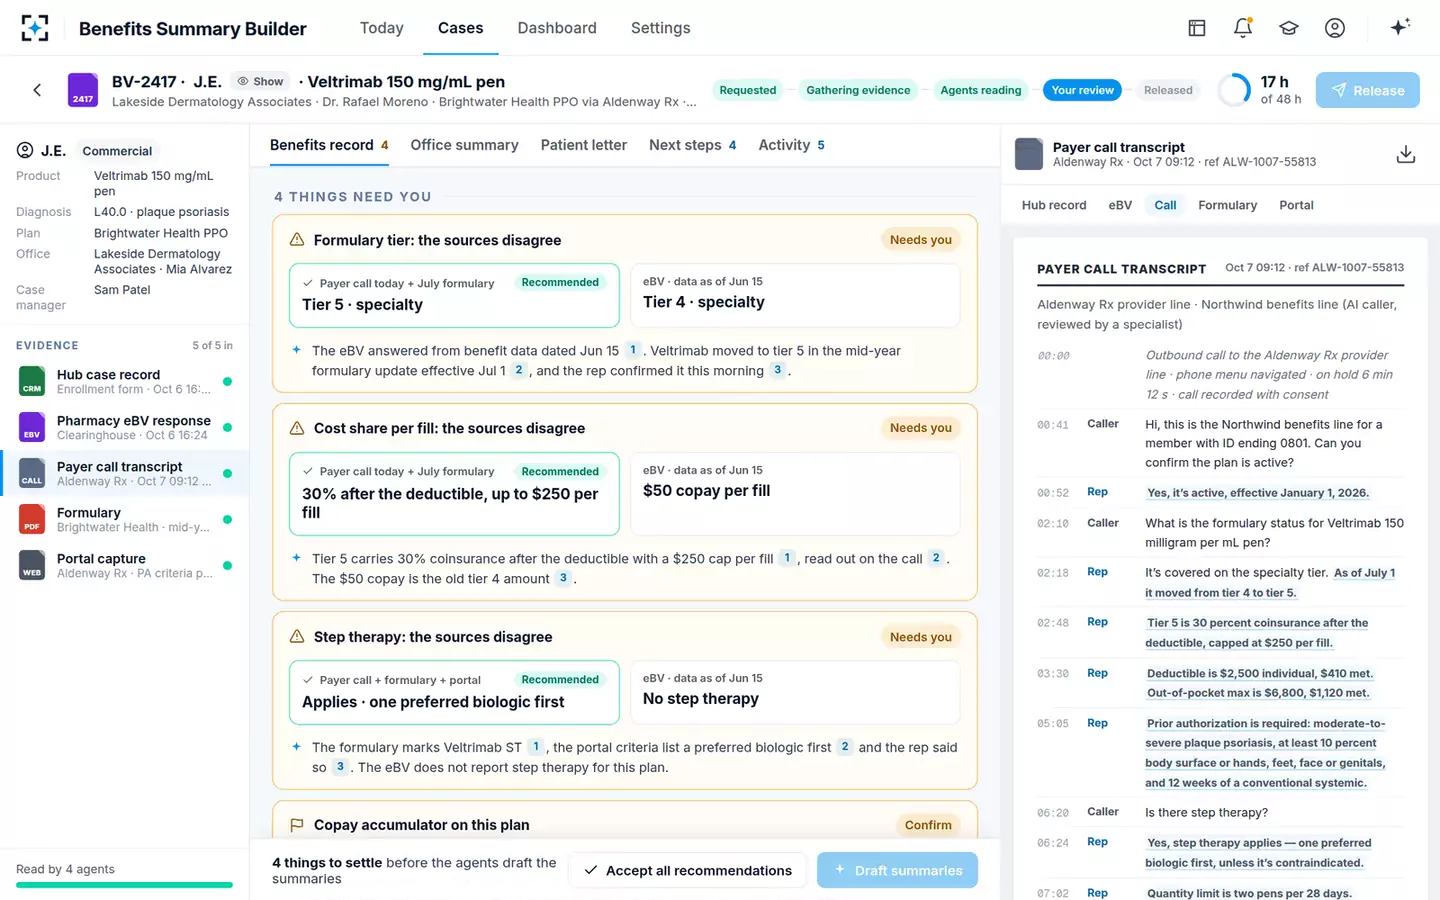Switch to the Office summary tab
This screenshot has height=900, width=1440.
(x=464, y=145)
